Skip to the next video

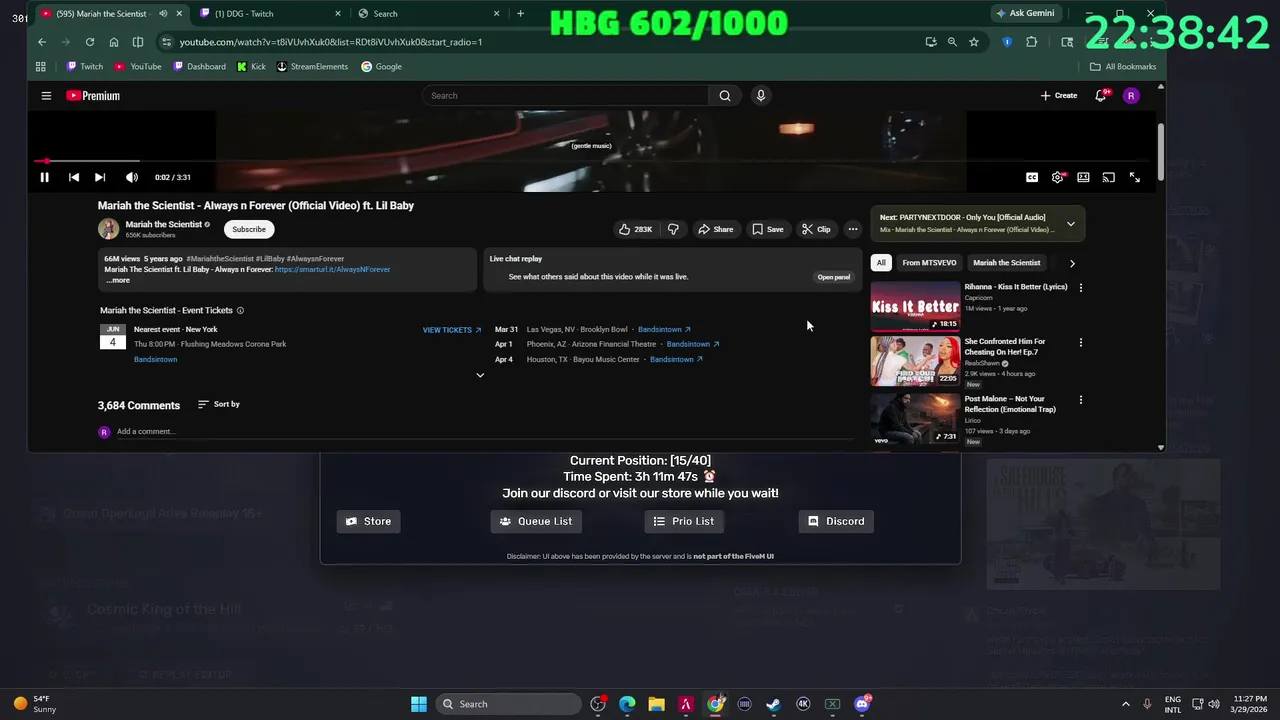click(100, 177)
